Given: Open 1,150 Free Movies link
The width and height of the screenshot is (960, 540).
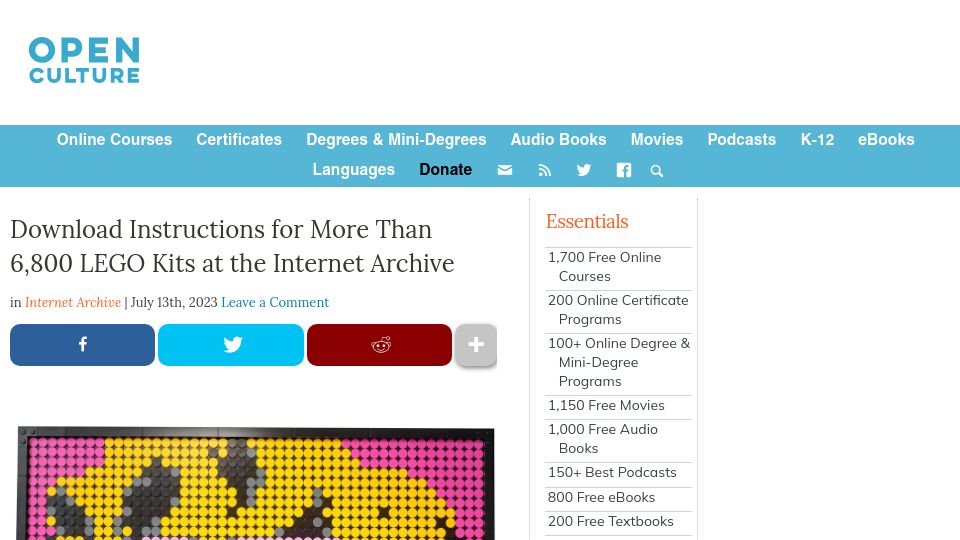Looking at the screenshot, I should 606,405.
